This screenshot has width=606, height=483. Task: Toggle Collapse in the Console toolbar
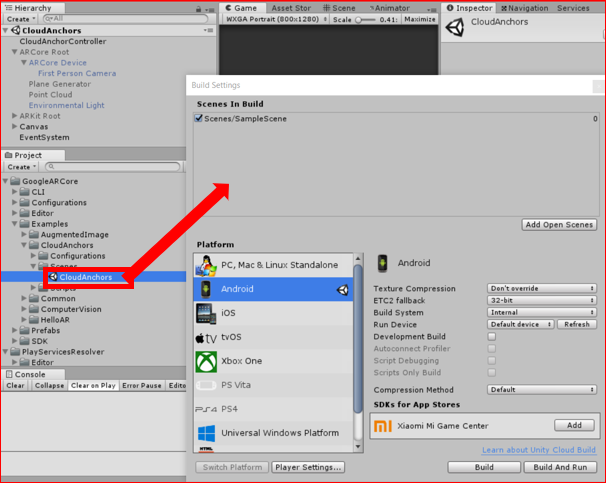(x=49, y=385)
